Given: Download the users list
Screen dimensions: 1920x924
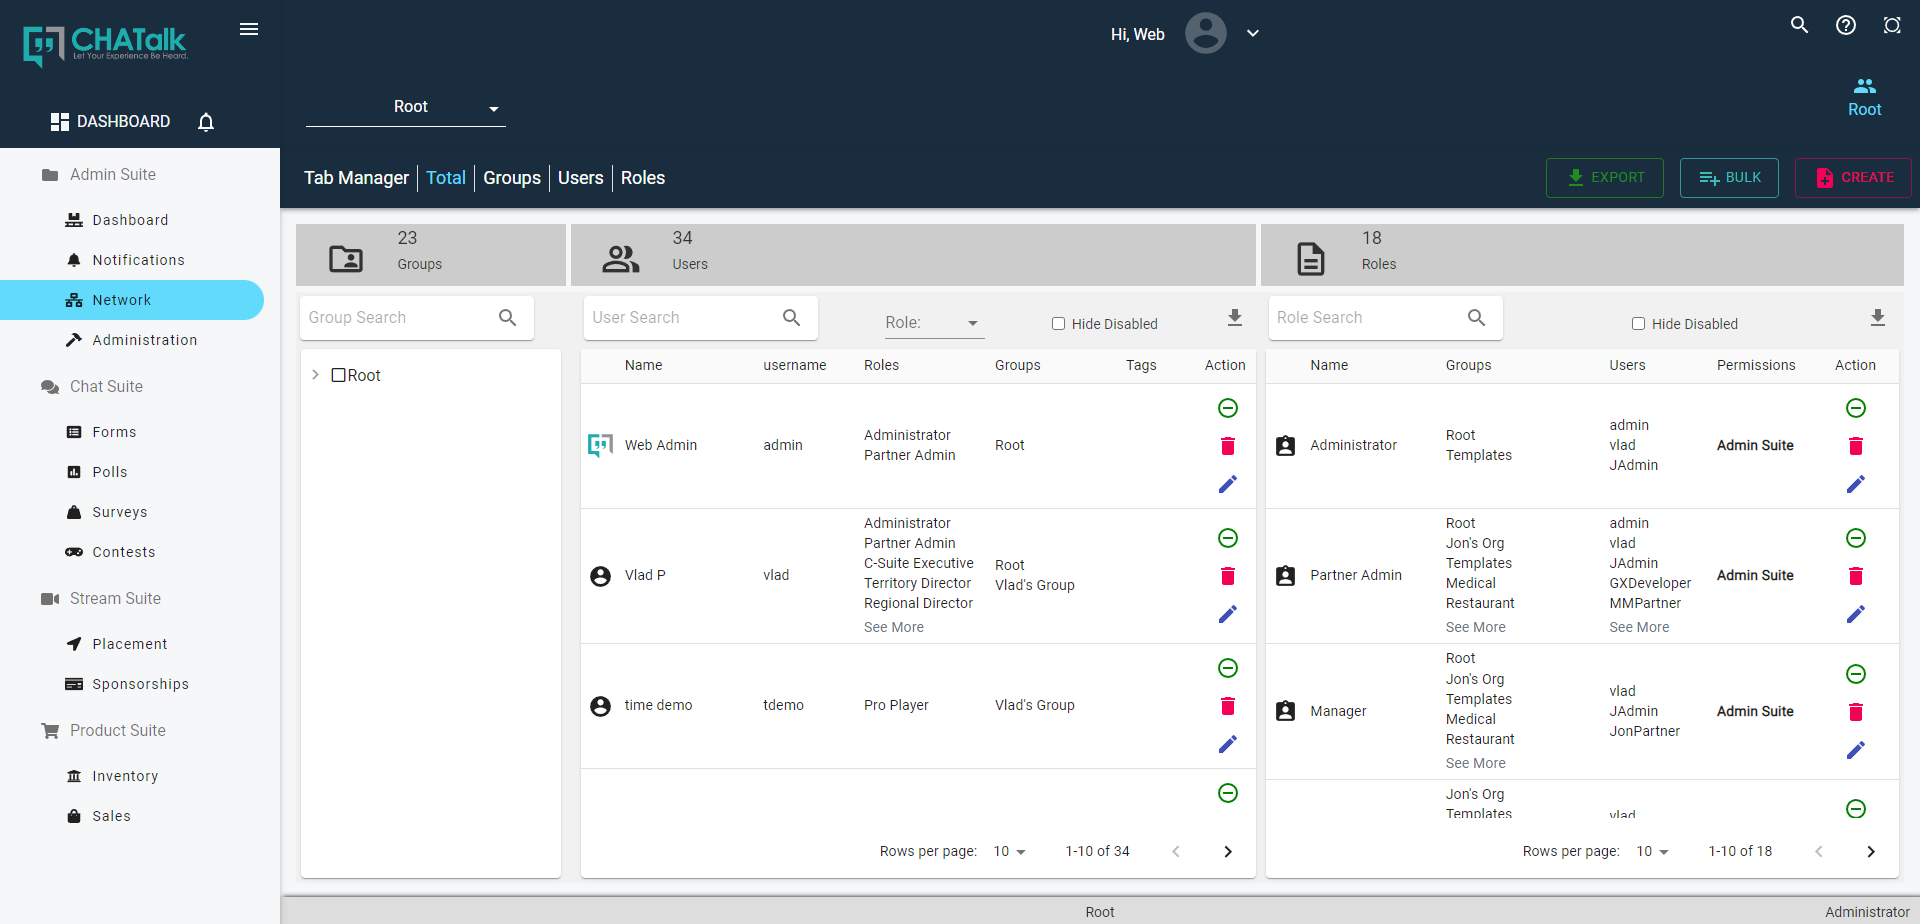Looking at the screenshot, I should click(x=1235, y=318).
